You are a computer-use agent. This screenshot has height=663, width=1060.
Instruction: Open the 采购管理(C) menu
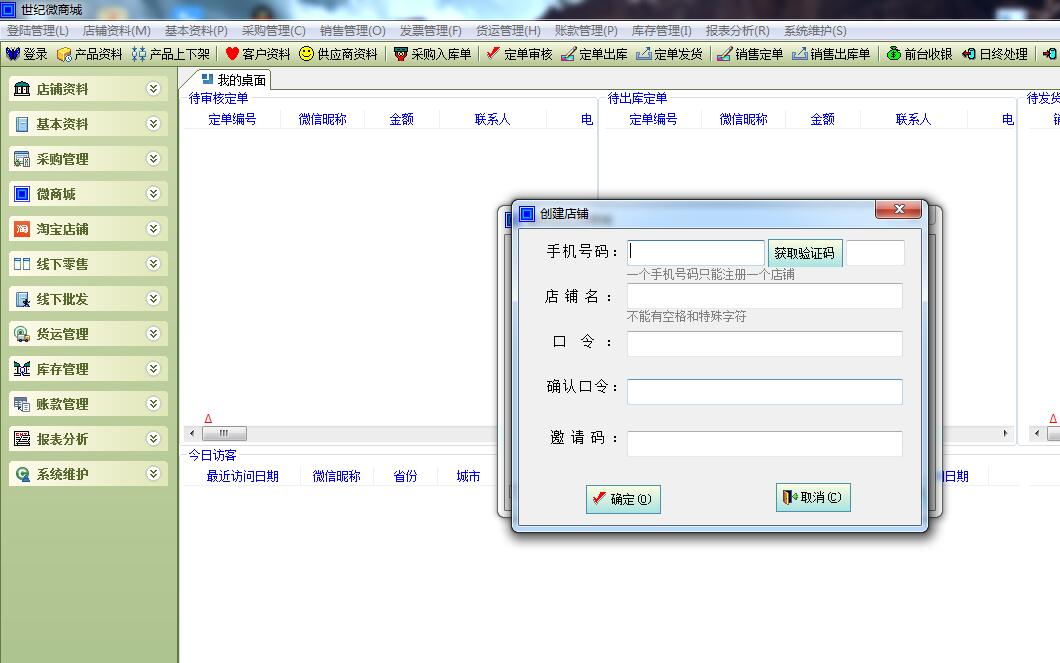[x=274, y=30]
